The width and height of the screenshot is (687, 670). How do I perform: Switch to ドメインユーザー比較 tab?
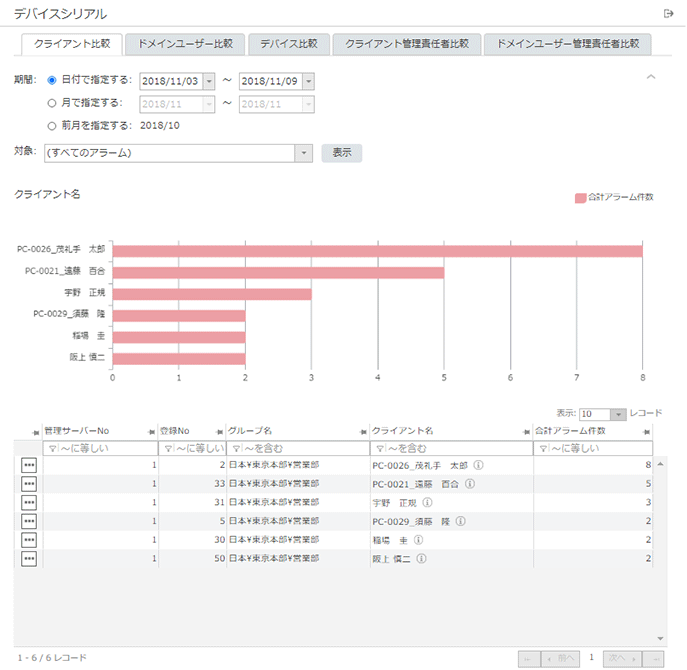(x=185, y=44)
